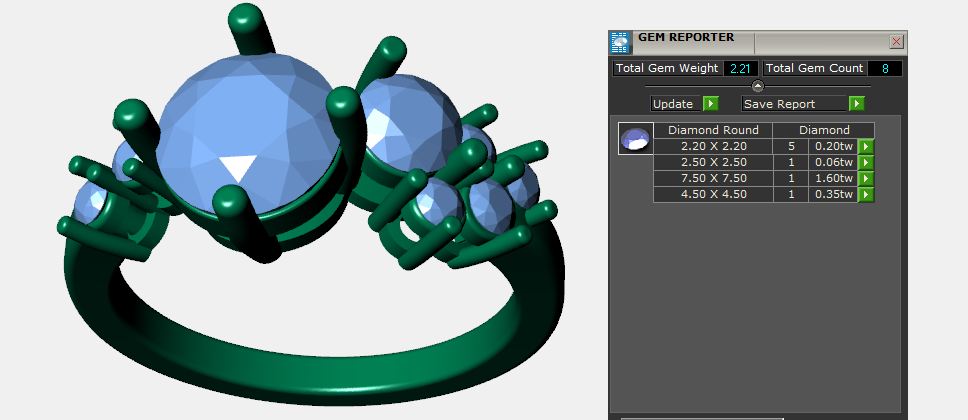This screenshot has height=420, width=968.
Task: Click the quantity 5 cell
Action: pos(791,146)
